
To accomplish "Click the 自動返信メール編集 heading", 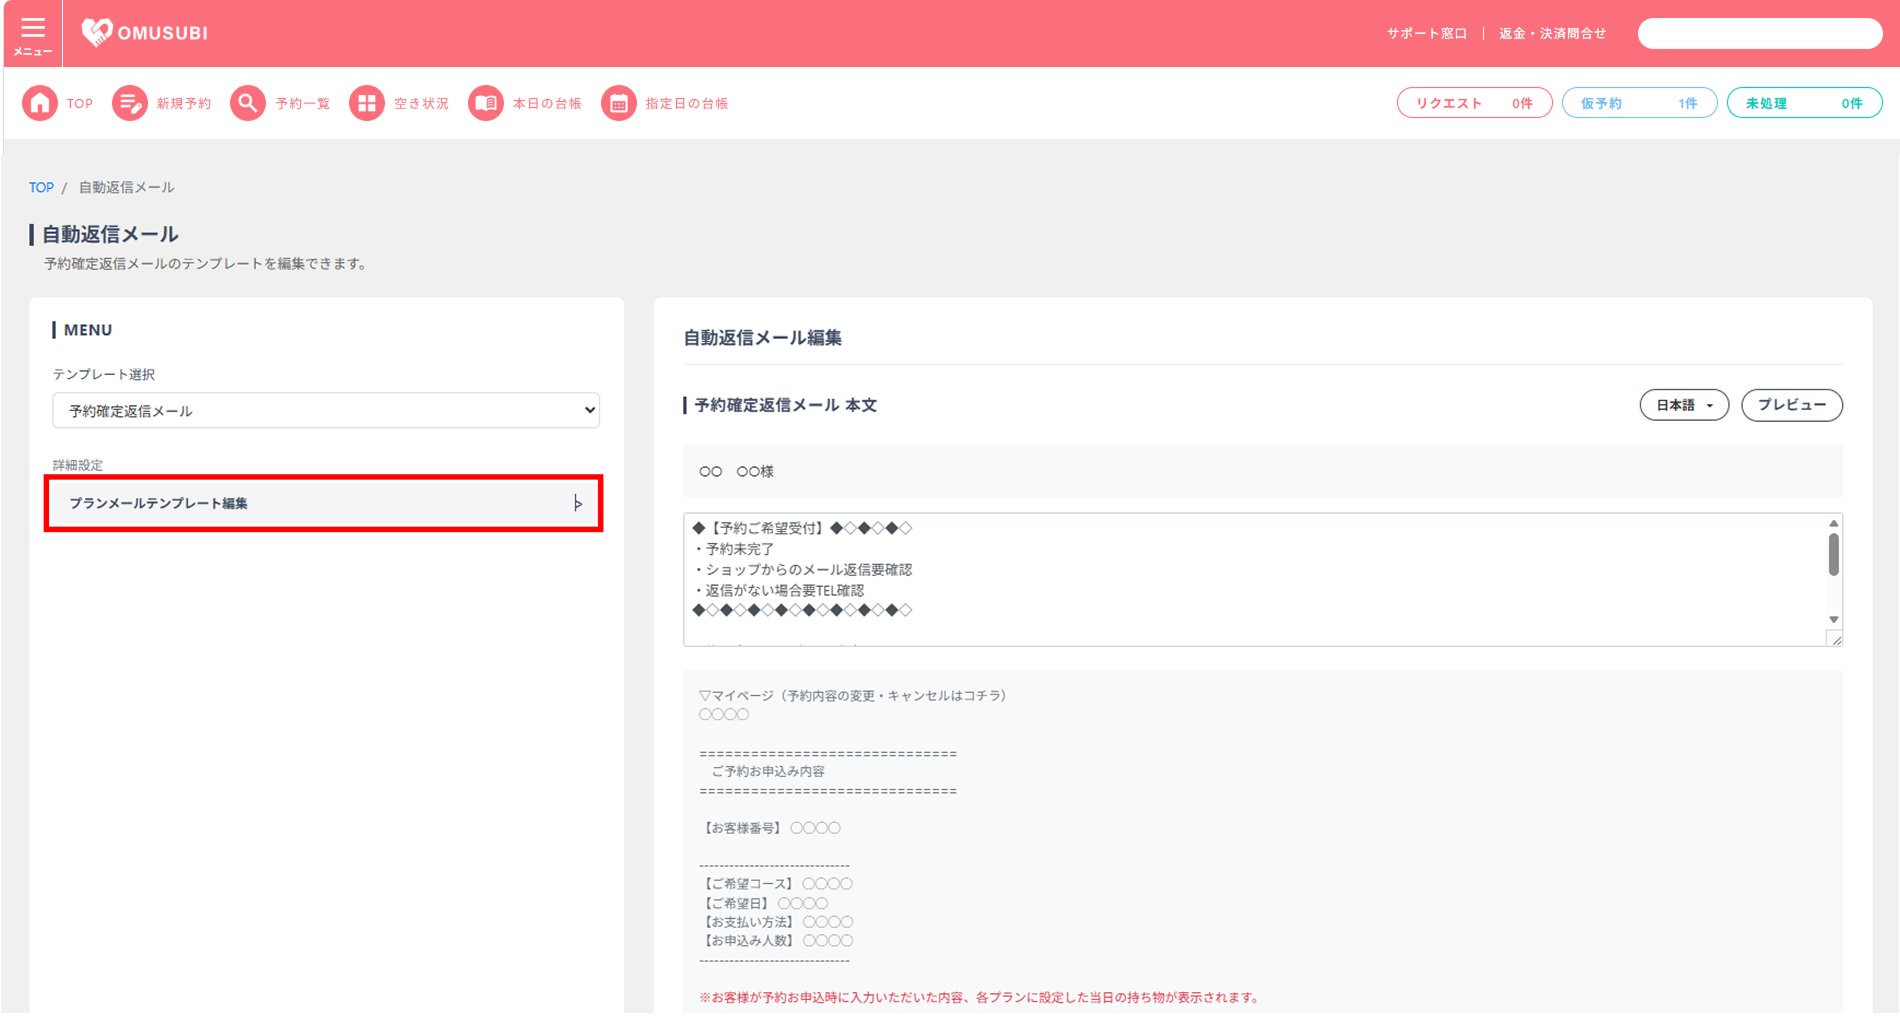I will pos(762,338).
